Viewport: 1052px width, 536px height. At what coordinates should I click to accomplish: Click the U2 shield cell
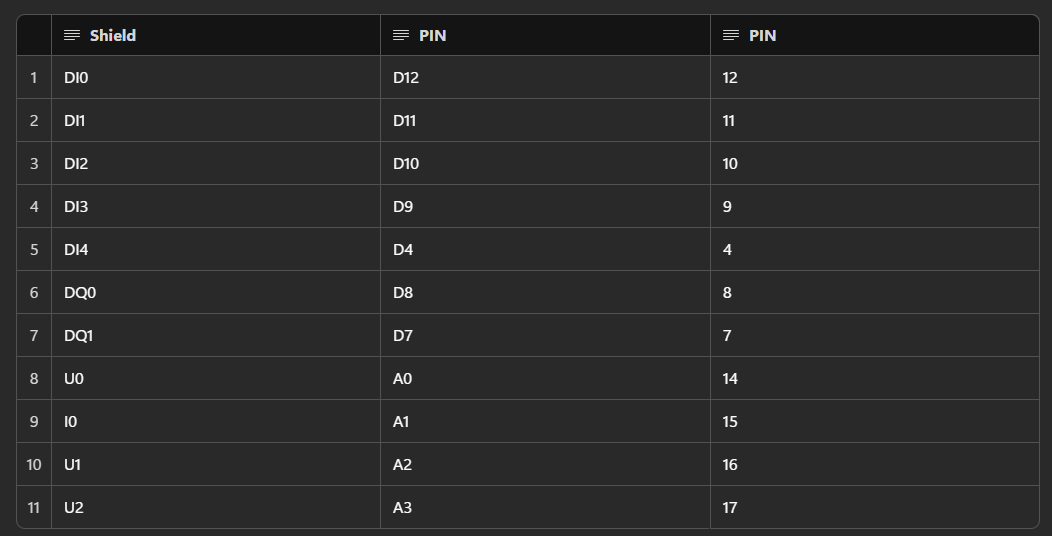coord(74,508)
